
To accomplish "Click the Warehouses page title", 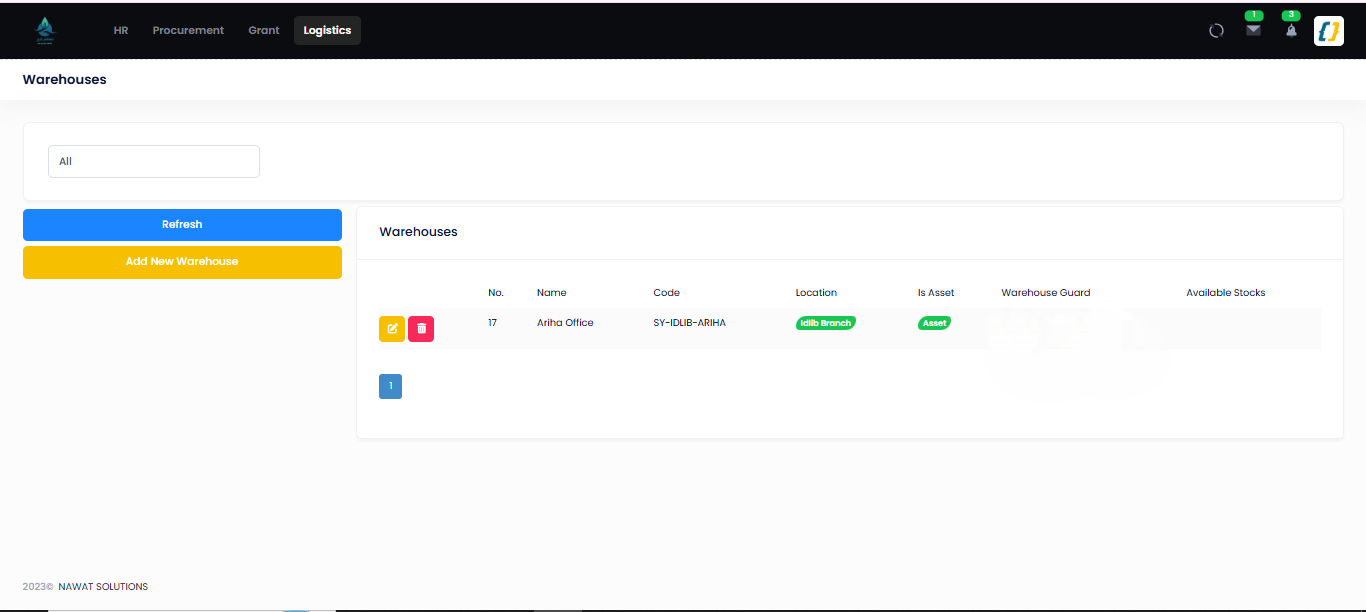I will (65, 79).
